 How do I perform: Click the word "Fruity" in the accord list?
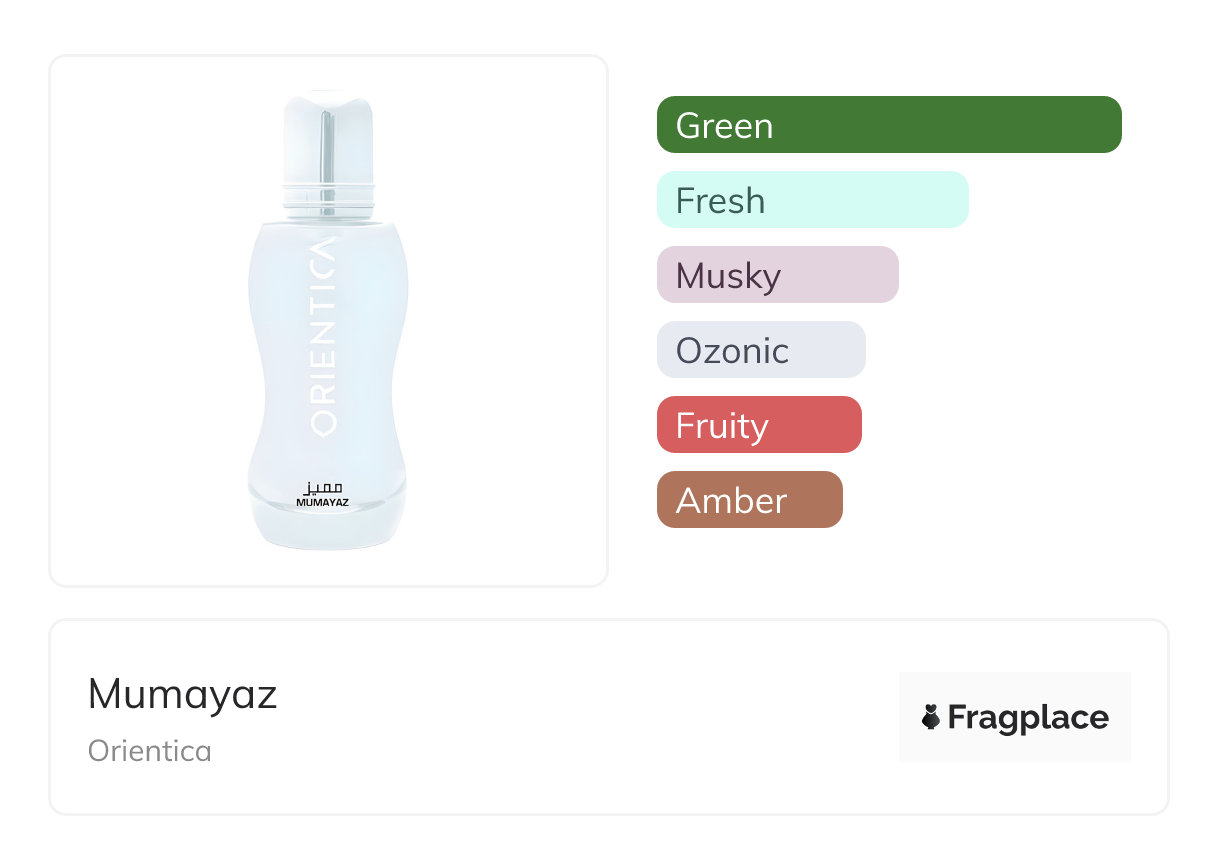tap(722, 426)
